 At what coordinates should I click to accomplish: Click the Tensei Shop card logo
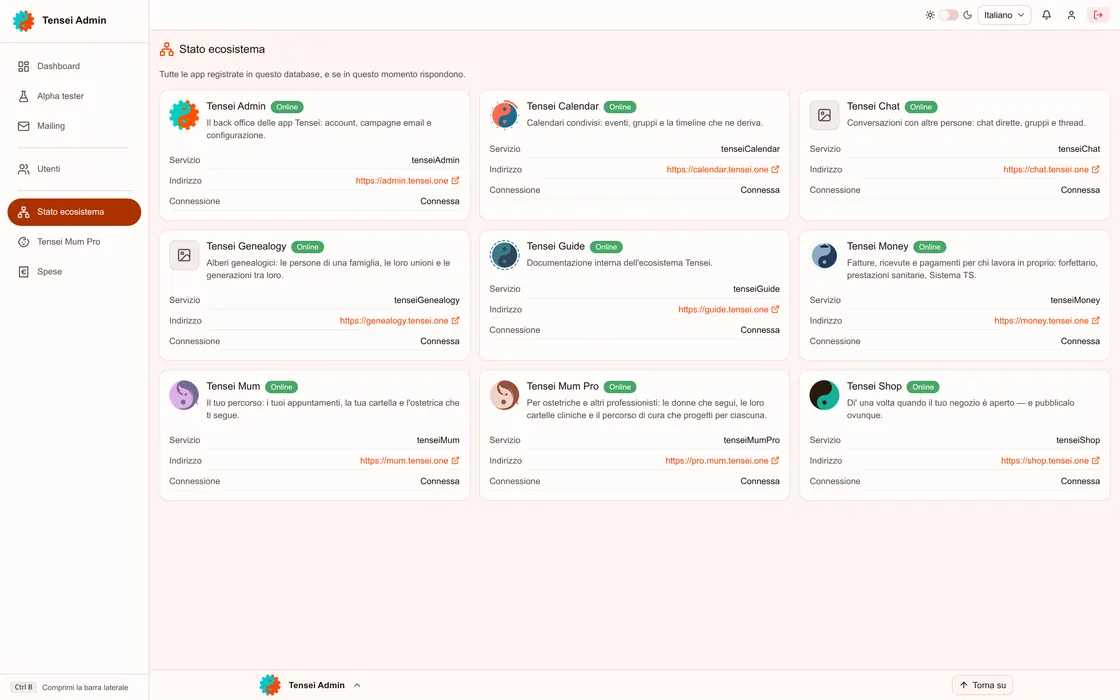coord(824,395)
